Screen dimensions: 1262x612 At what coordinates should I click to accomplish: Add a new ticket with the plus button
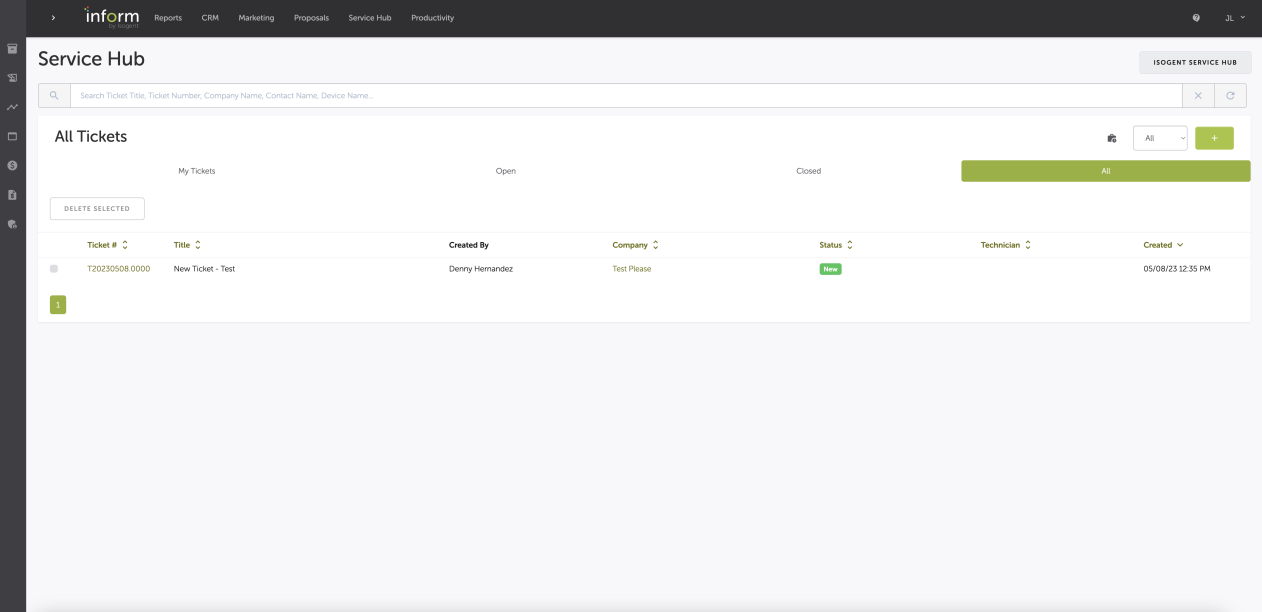pyautogui.click(x=1214, y=138)
